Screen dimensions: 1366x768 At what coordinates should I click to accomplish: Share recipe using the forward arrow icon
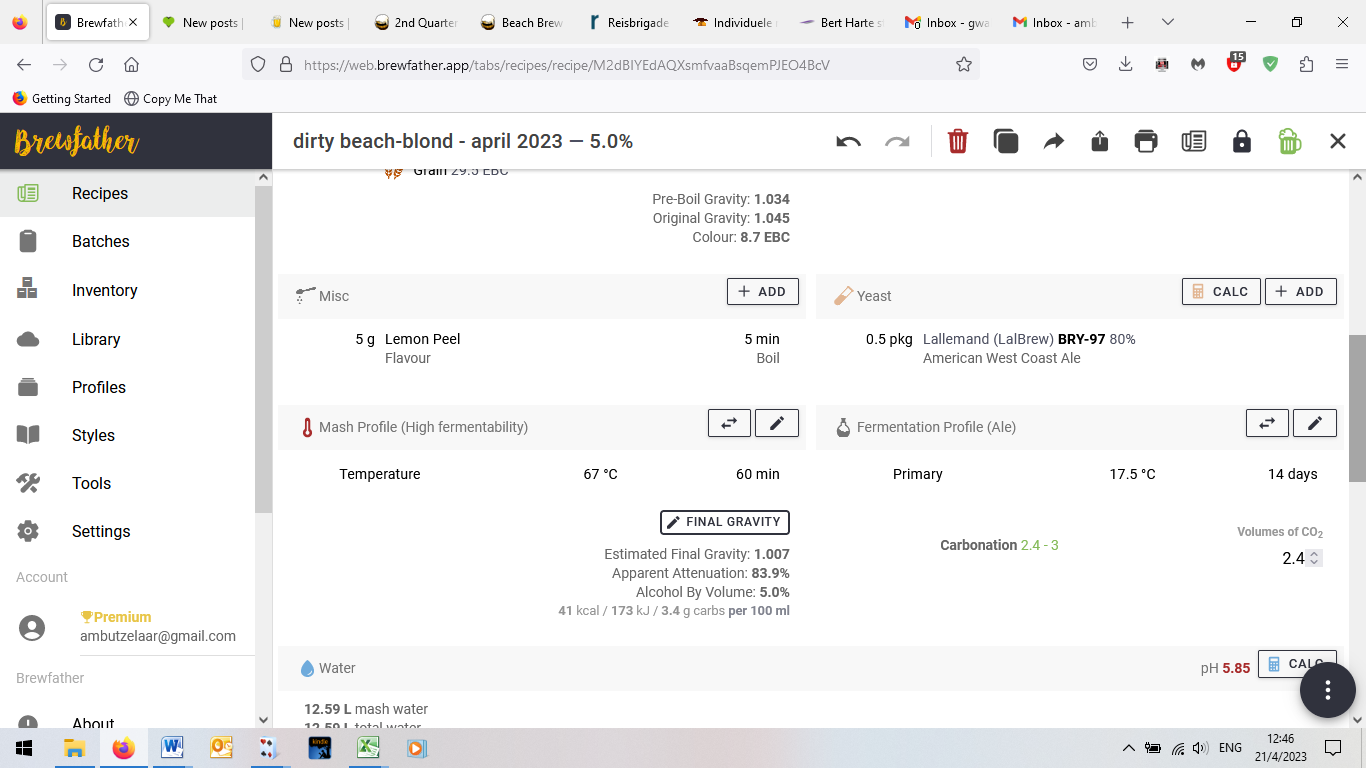click(x=1053, y=142)
